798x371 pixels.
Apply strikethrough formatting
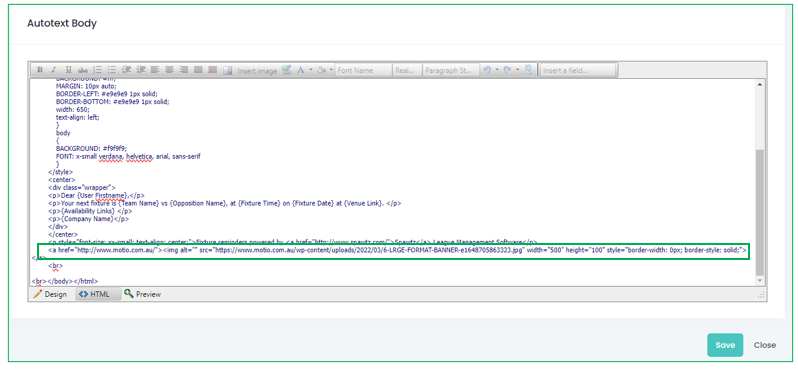pos(83,70)
